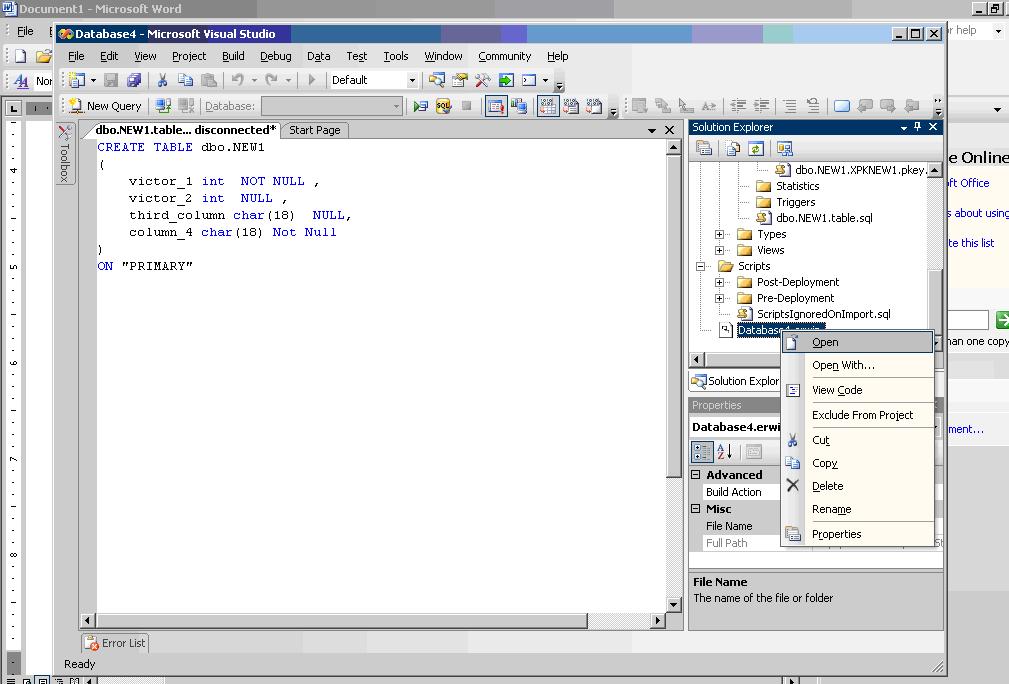The image size is (1009, 684).
Task: Collapse the Scripts folder node
Action: (x=701, y=266)
